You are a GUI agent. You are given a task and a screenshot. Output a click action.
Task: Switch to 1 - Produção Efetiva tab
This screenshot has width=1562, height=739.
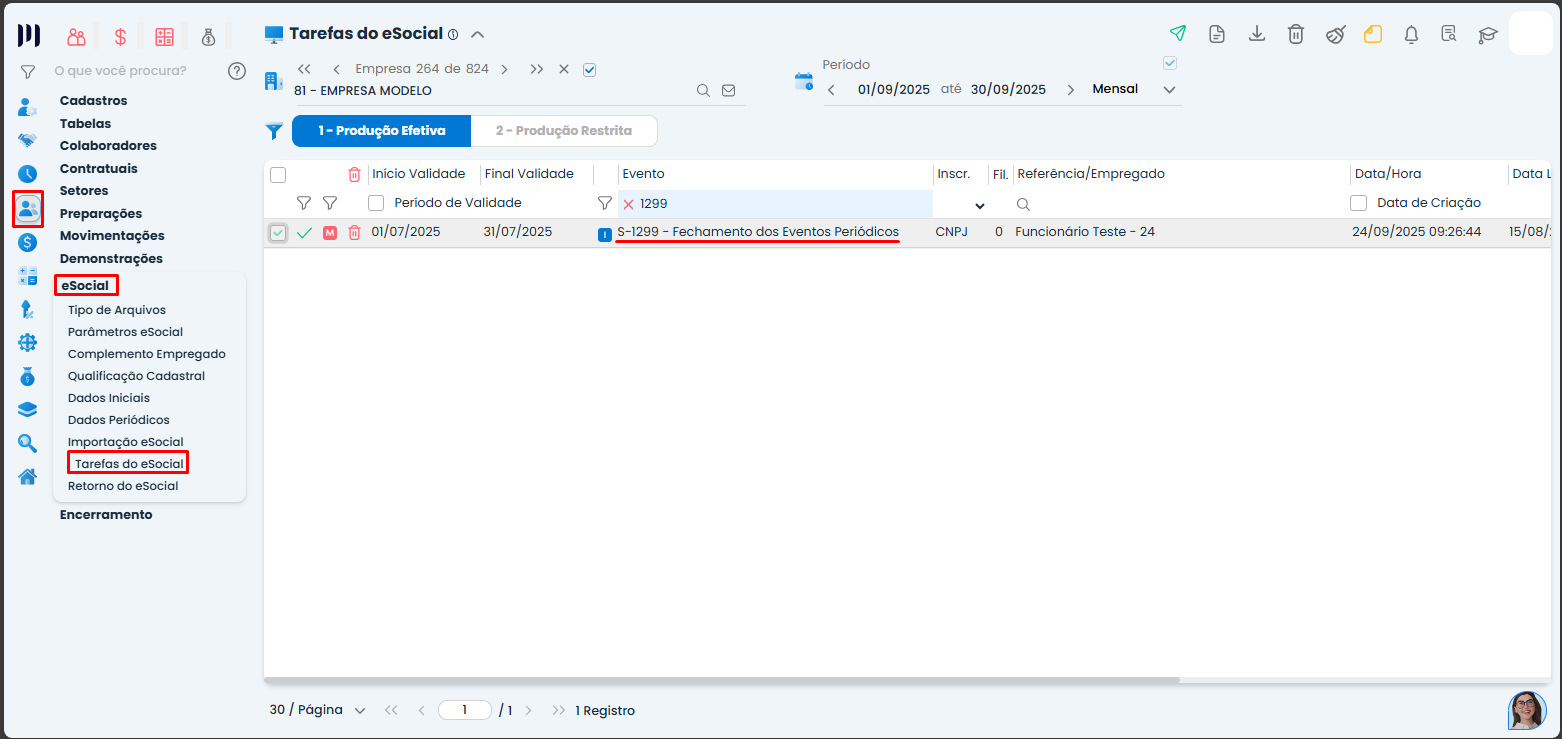[x=381, y=131]
